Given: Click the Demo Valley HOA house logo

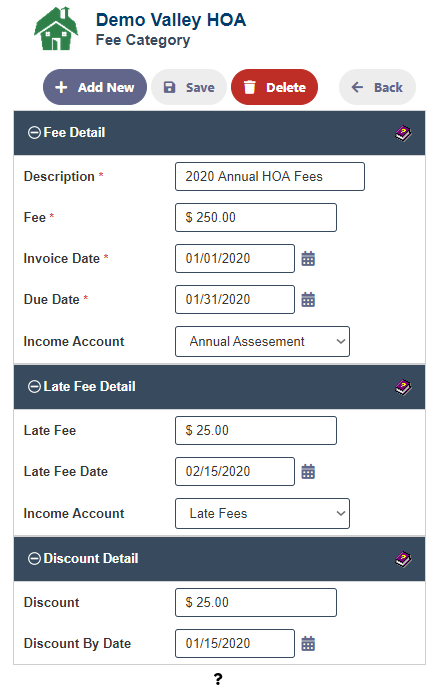Looking at the screenshot, I should click(56, 29).
